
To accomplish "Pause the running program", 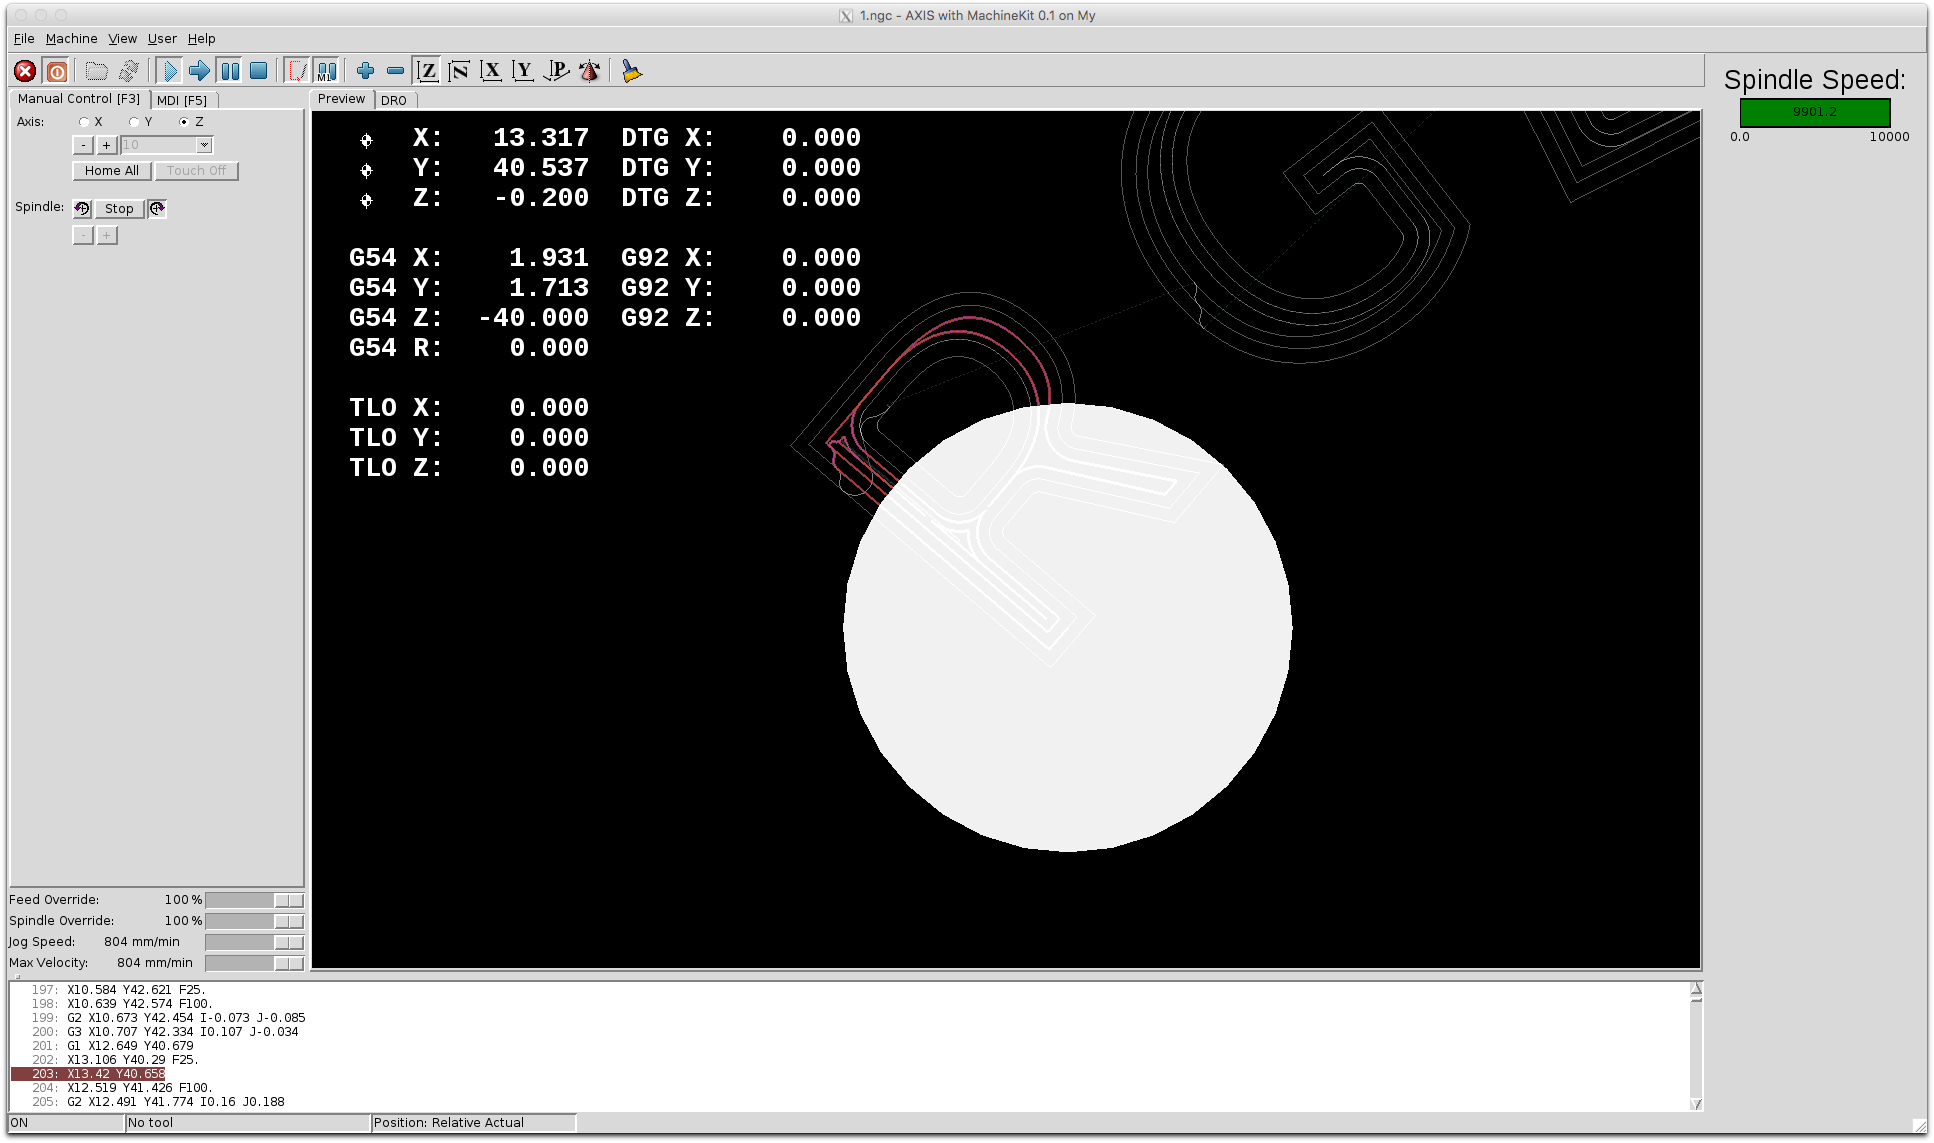I will coord(230,71).
